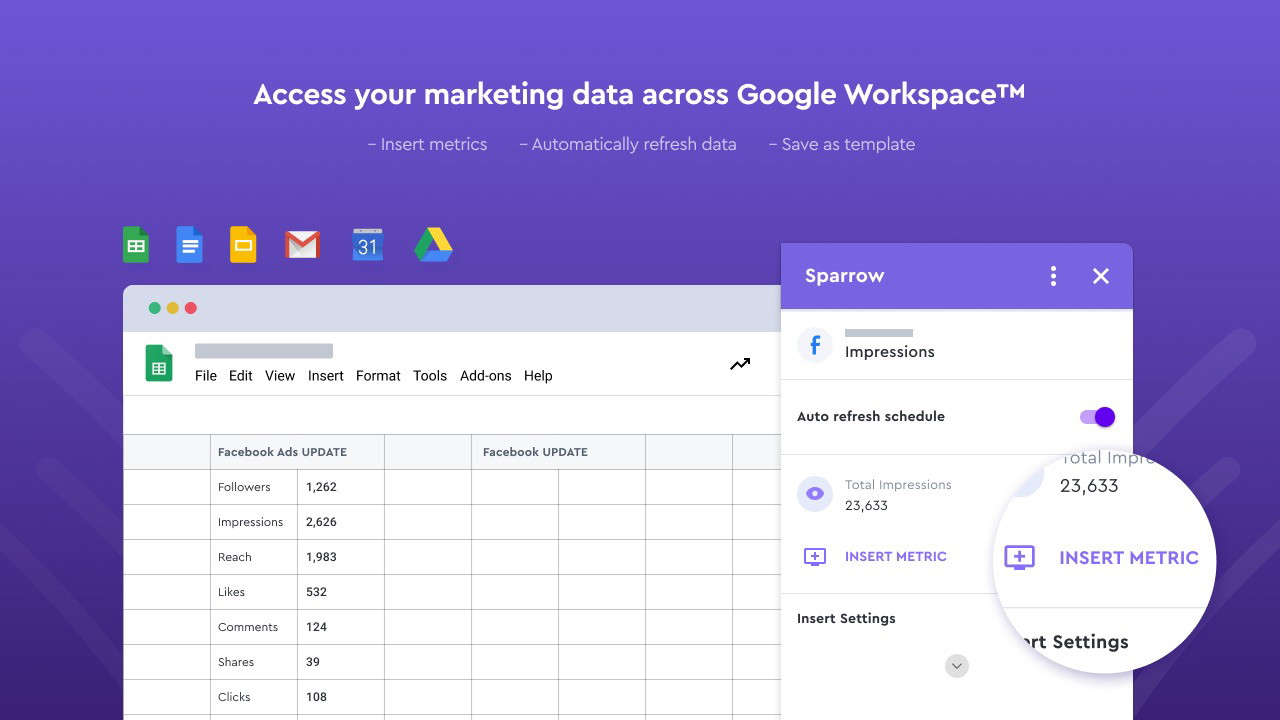Expand Insert Settings with the chevron

tap(957, 666)
